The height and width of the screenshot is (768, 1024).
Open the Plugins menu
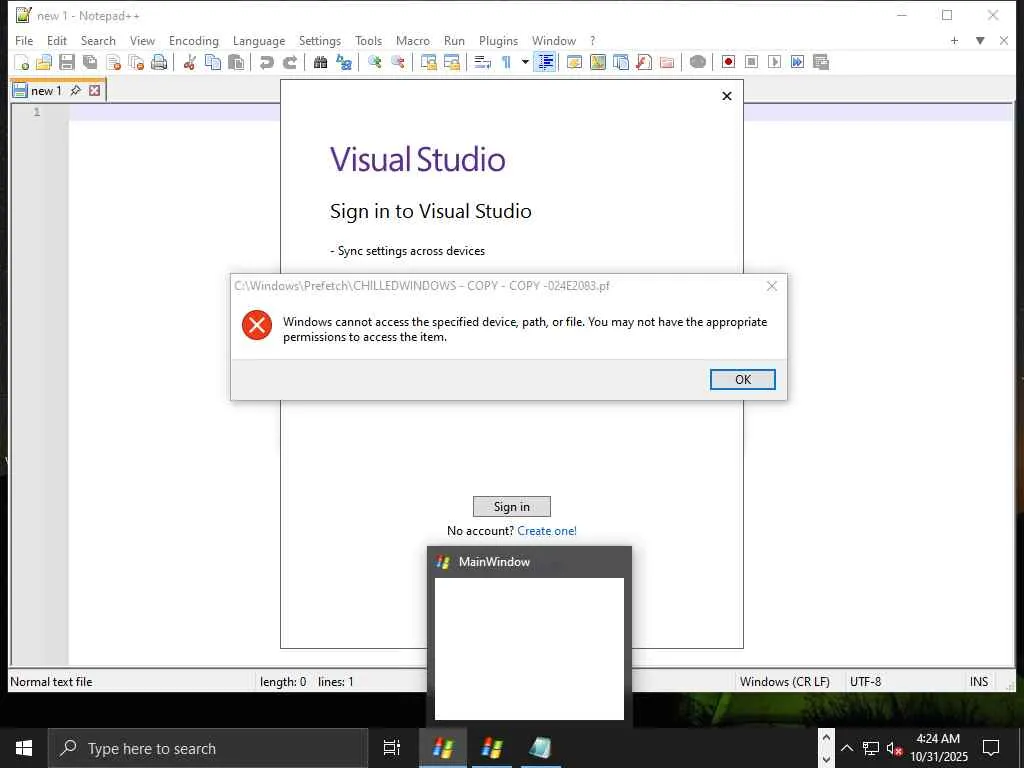(498, 40)
